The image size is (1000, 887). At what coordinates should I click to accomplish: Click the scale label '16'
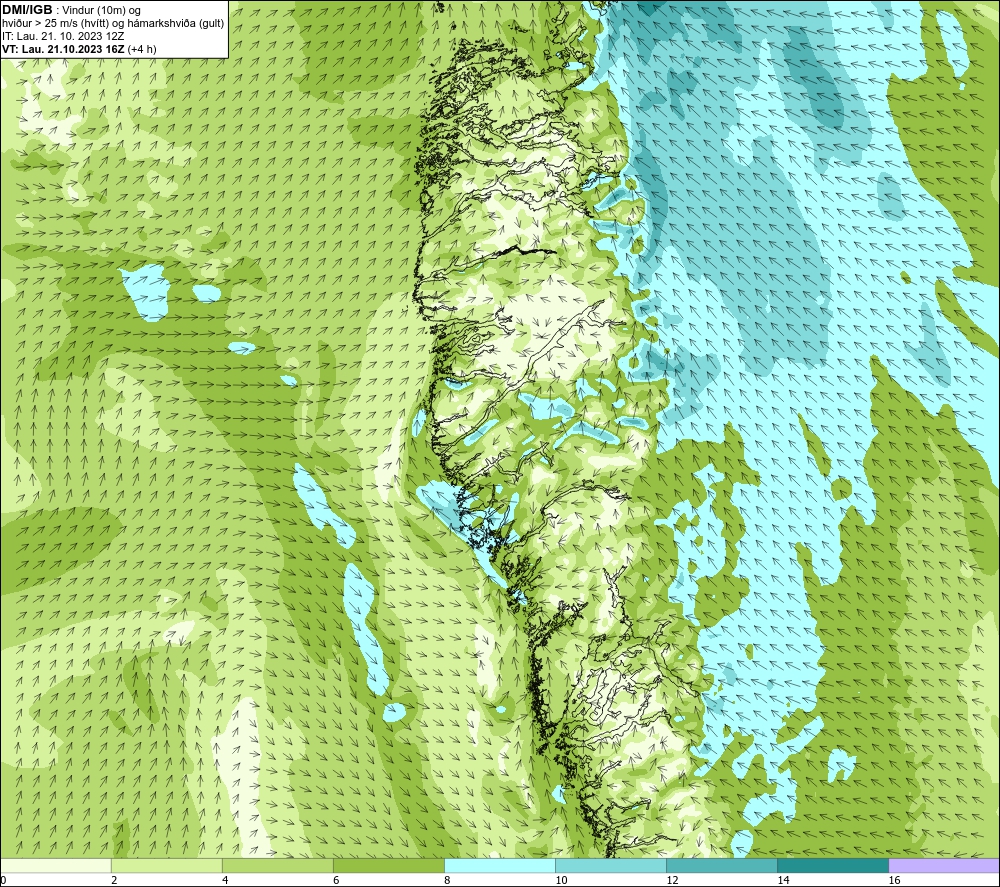(894, 881)
